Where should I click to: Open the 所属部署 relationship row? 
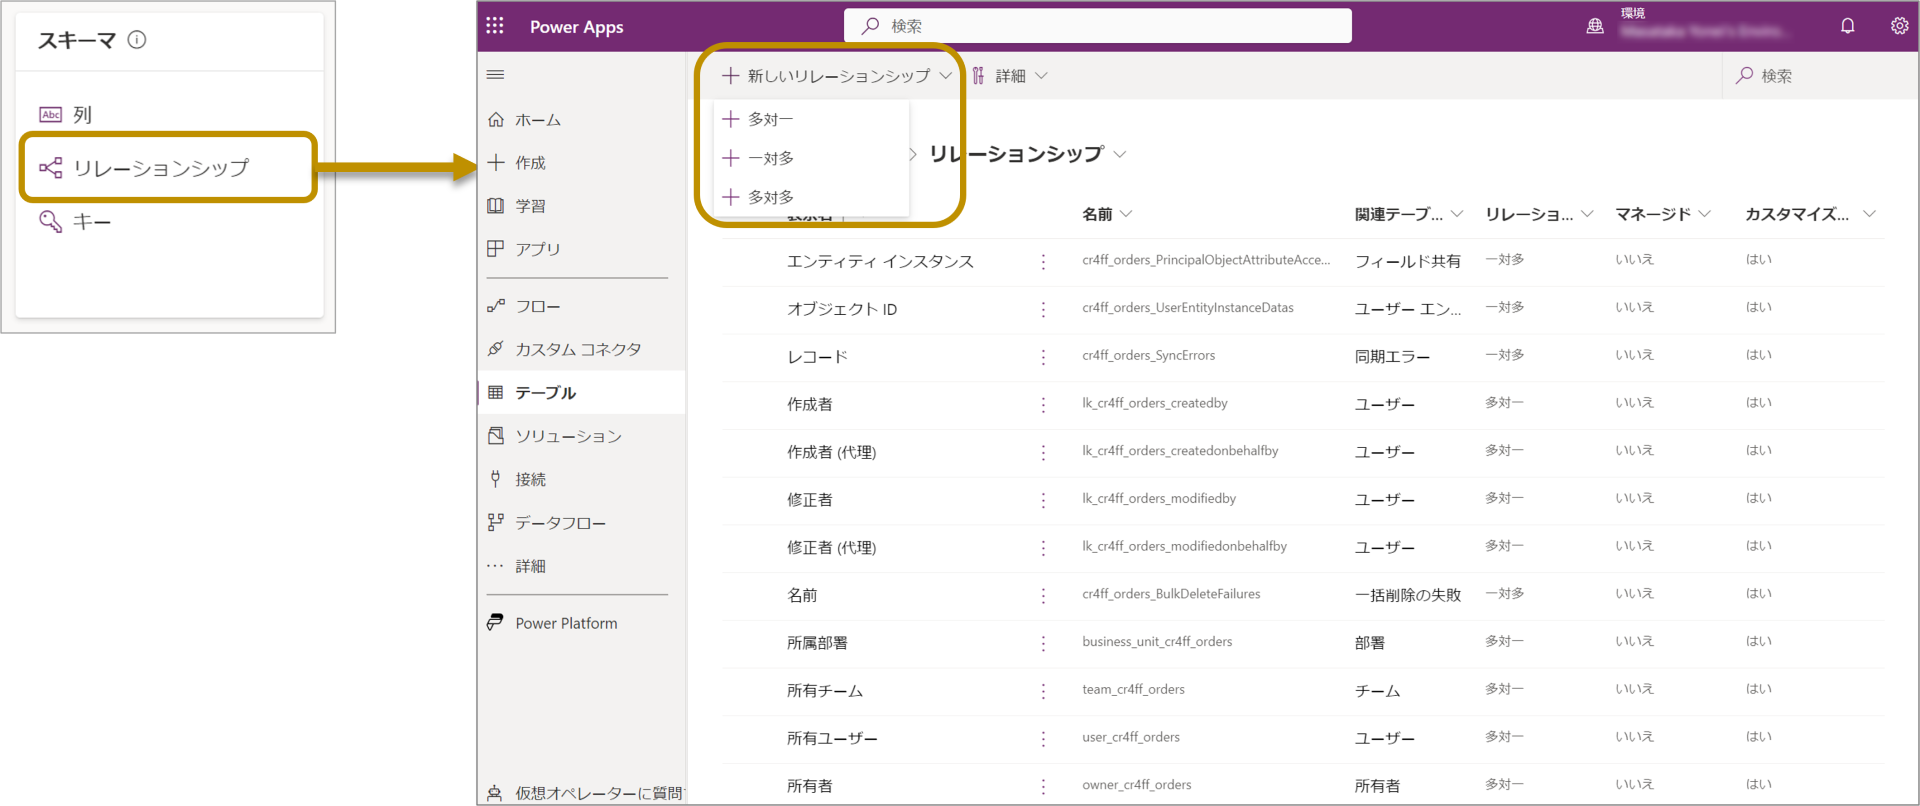point(817,643)
